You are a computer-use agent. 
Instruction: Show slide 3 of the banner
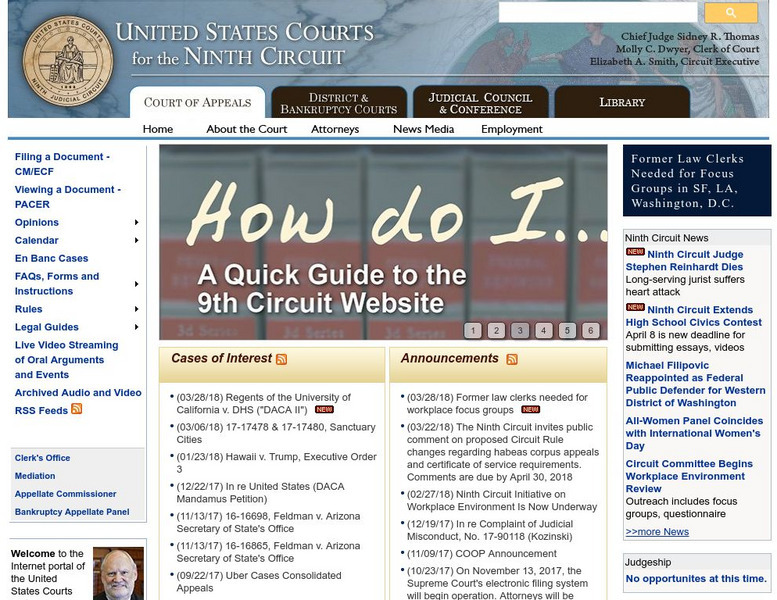pos(520,330)
